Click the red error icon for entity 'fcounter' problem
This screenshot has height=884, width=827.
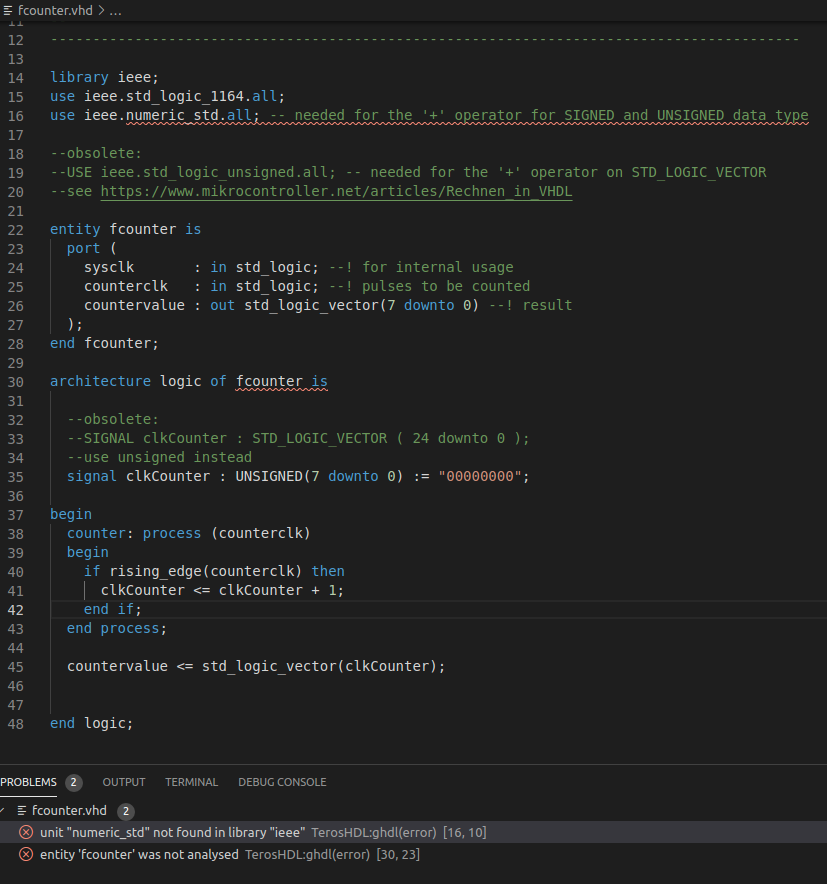pyautogui.click(x=26, y=854)
